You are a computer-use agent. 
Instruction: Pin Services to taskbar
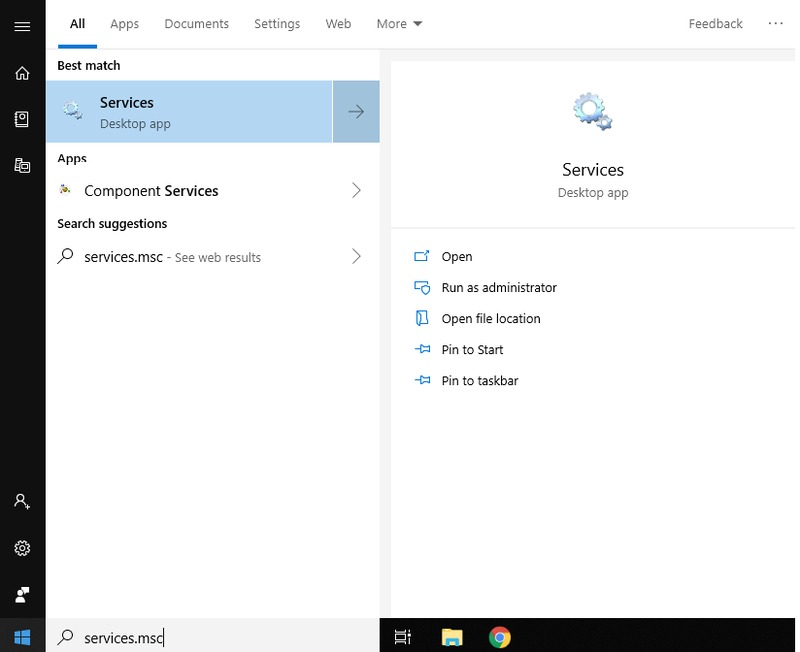click(x=479, y=381)
